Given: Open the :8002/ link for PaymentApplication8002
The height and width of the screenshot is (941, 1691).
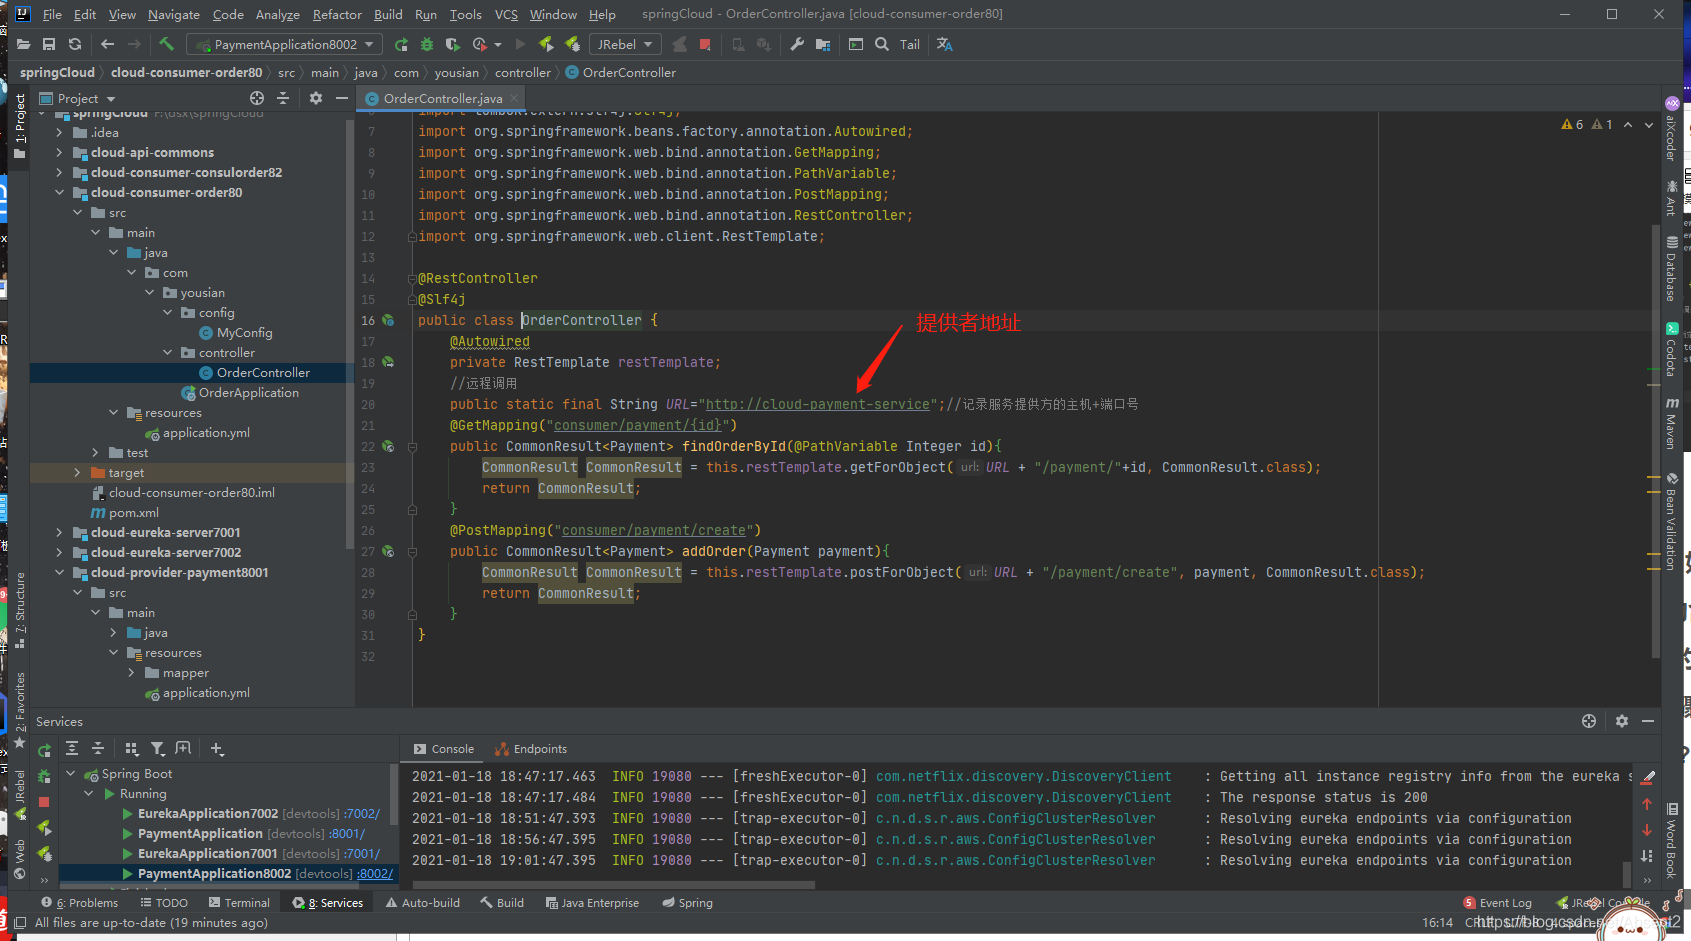Looking at the screenshot, I should [x=375, y=873].
